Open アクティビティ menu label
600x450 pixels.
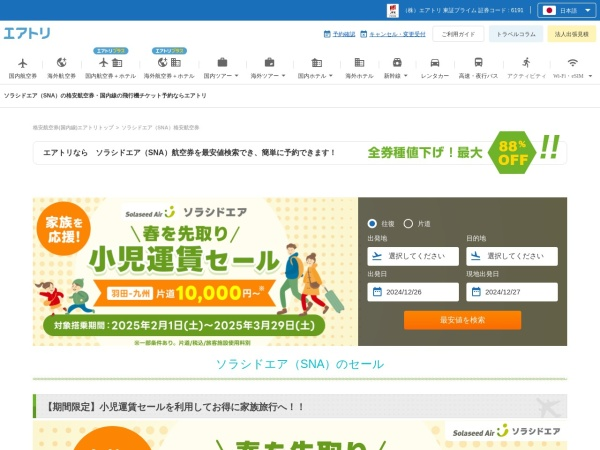pos(527,76)
